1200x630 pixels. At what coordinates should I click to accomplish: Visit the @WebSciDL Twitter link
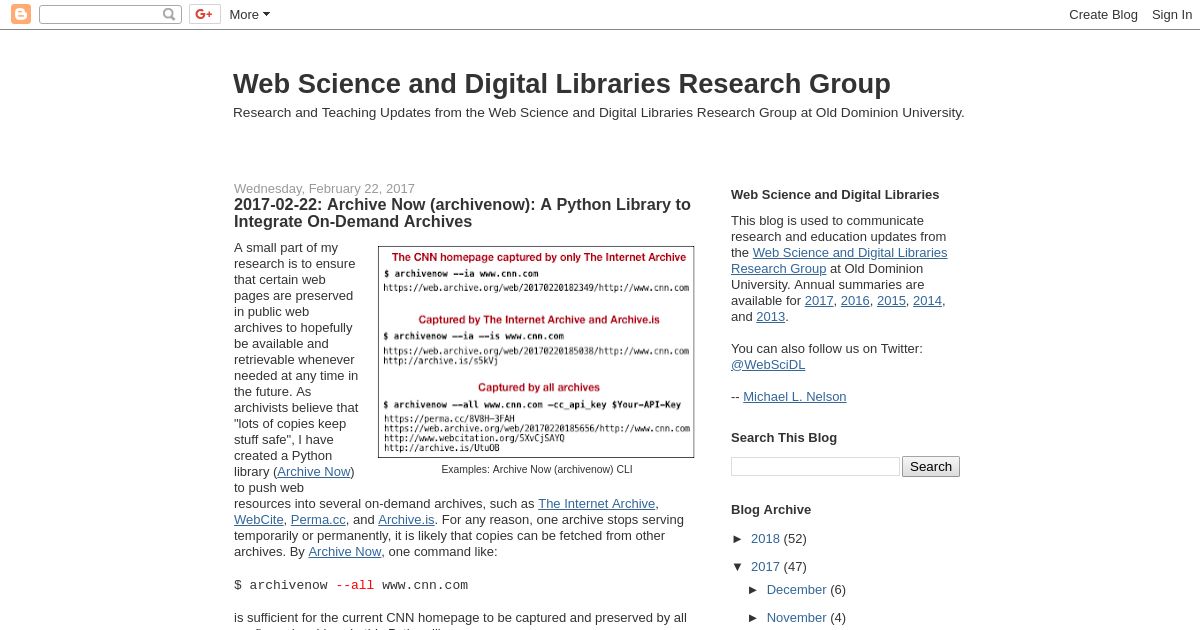768,364
